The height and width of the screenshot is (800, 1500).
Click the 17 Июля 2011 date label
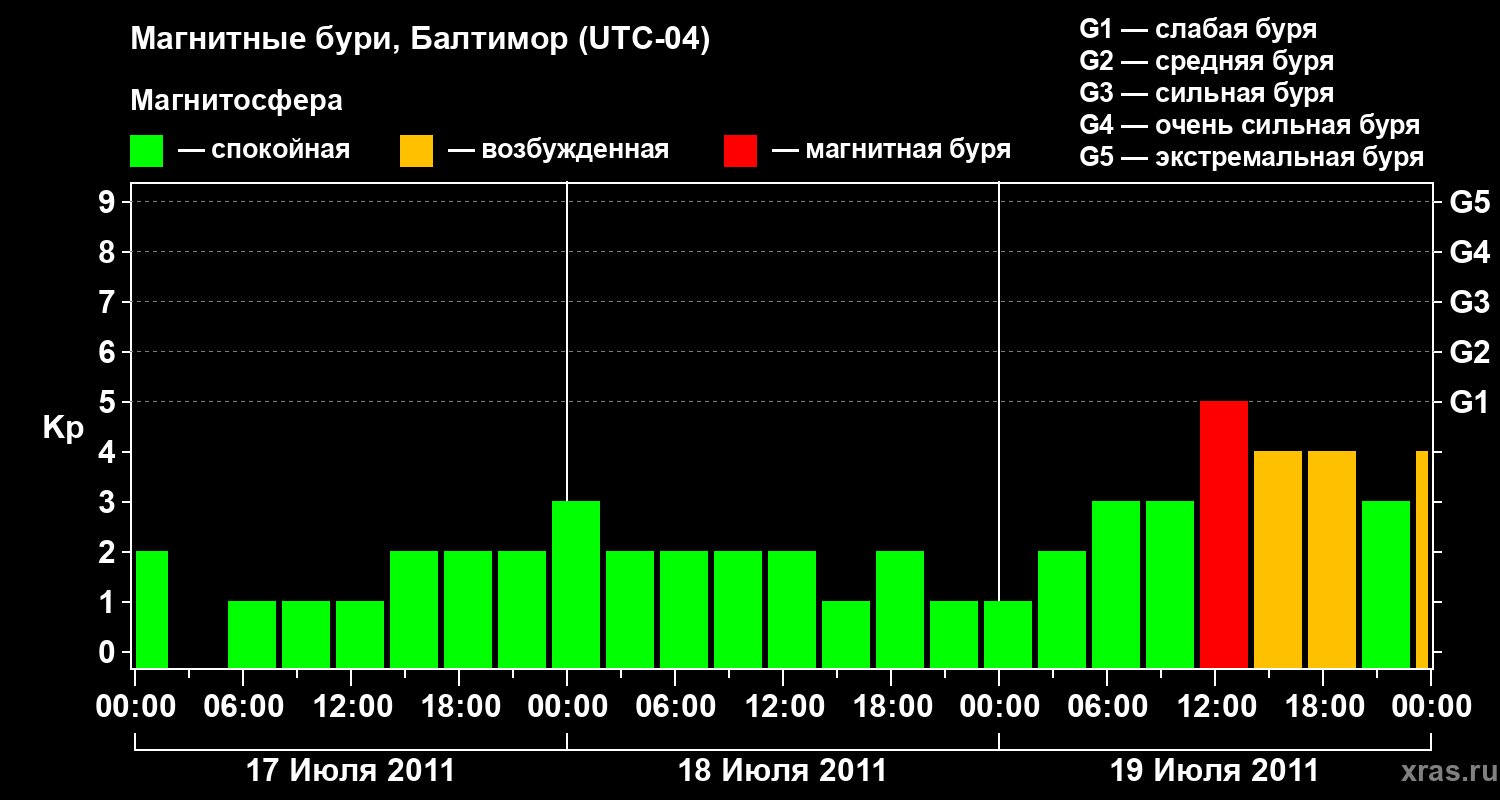(x=350, y=771)
